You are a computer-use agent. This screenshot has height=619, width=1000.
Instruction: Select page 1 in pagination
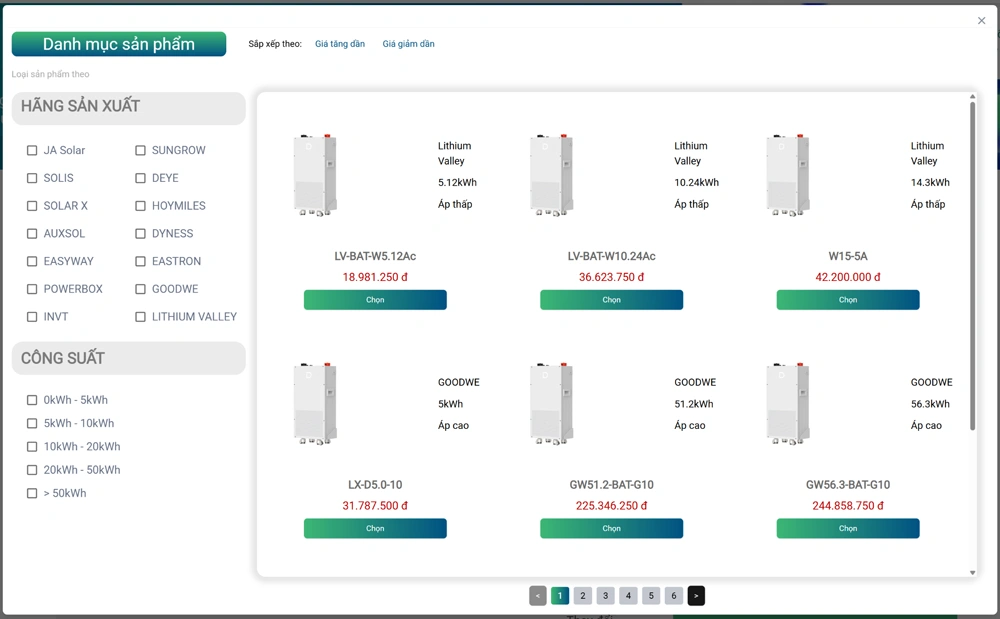coord(560,595)
